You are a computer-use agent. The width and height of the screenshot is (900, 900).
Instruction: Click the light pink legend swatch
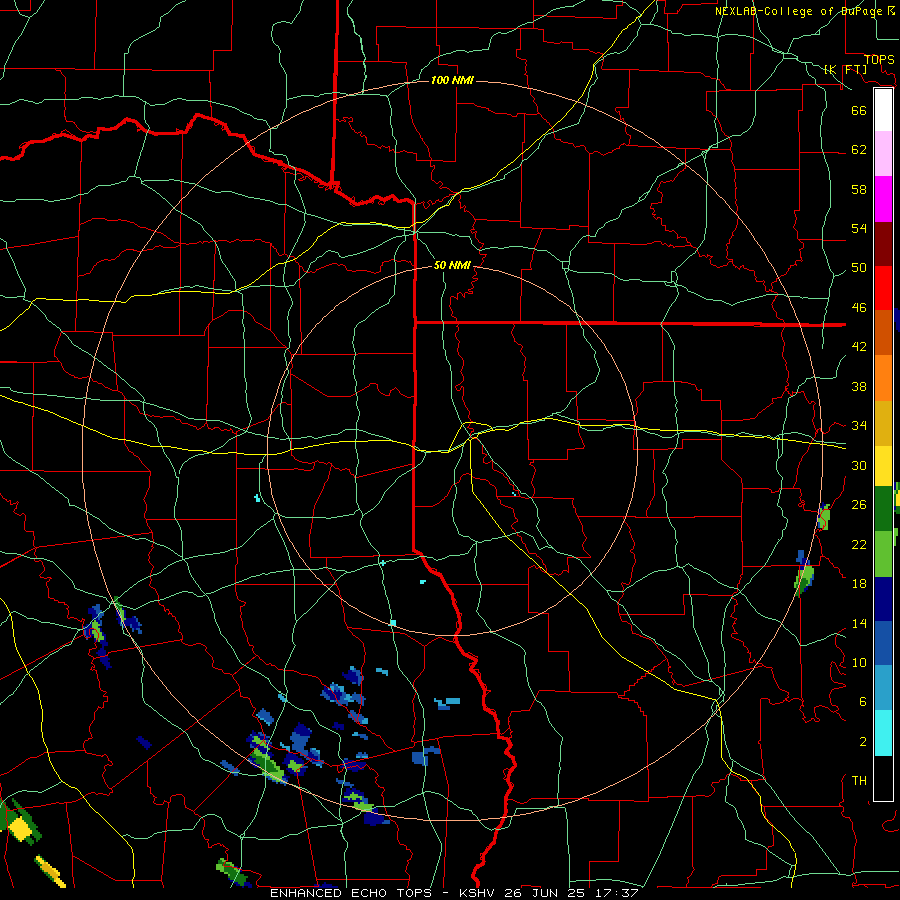point(883,154)
